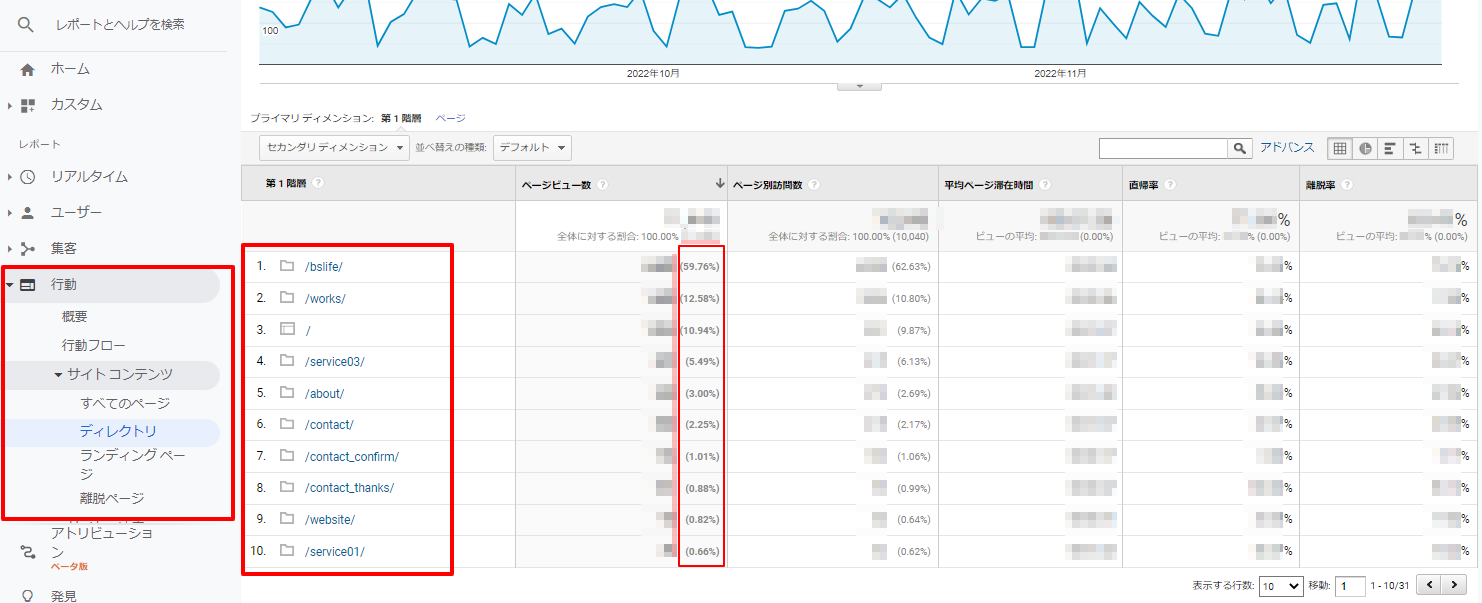Switch primary dimension to ページ
Image resolution: width=1482 pixels, height=603 pixels.
pyautogui.click(x=450, y=118)
